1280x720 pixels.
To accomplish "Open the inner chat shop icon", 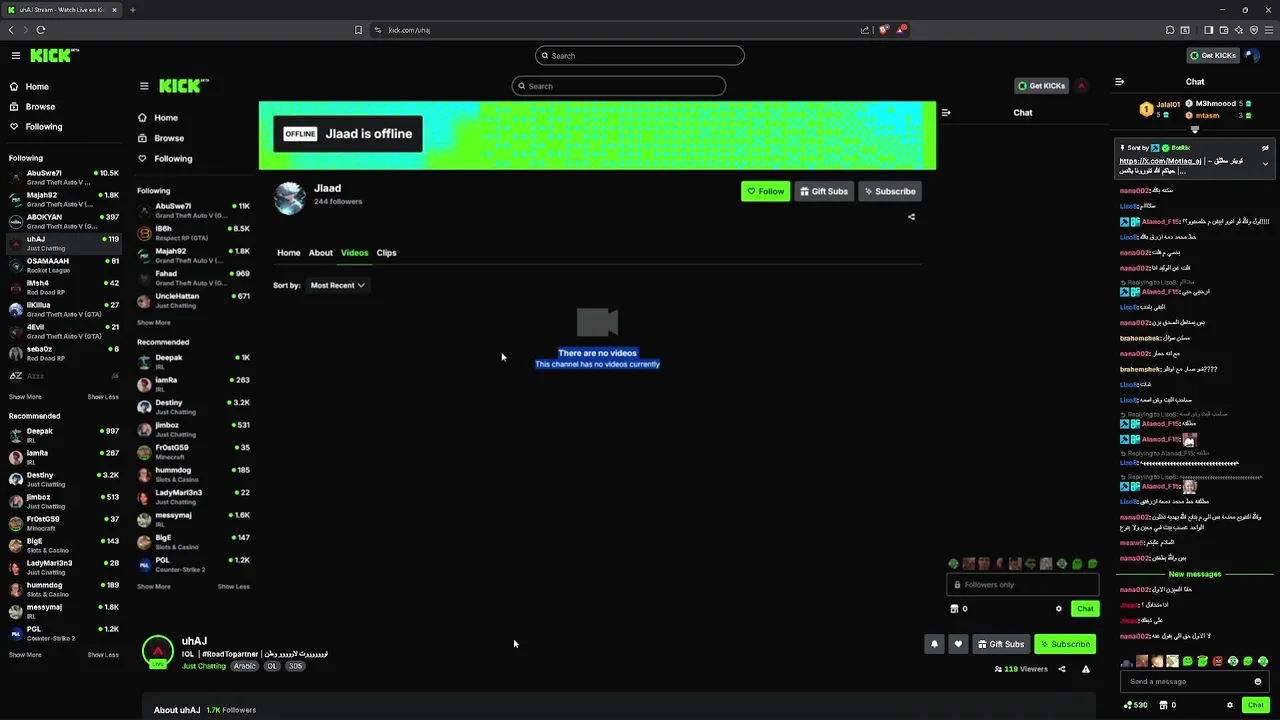I will [x=954, y=609].
